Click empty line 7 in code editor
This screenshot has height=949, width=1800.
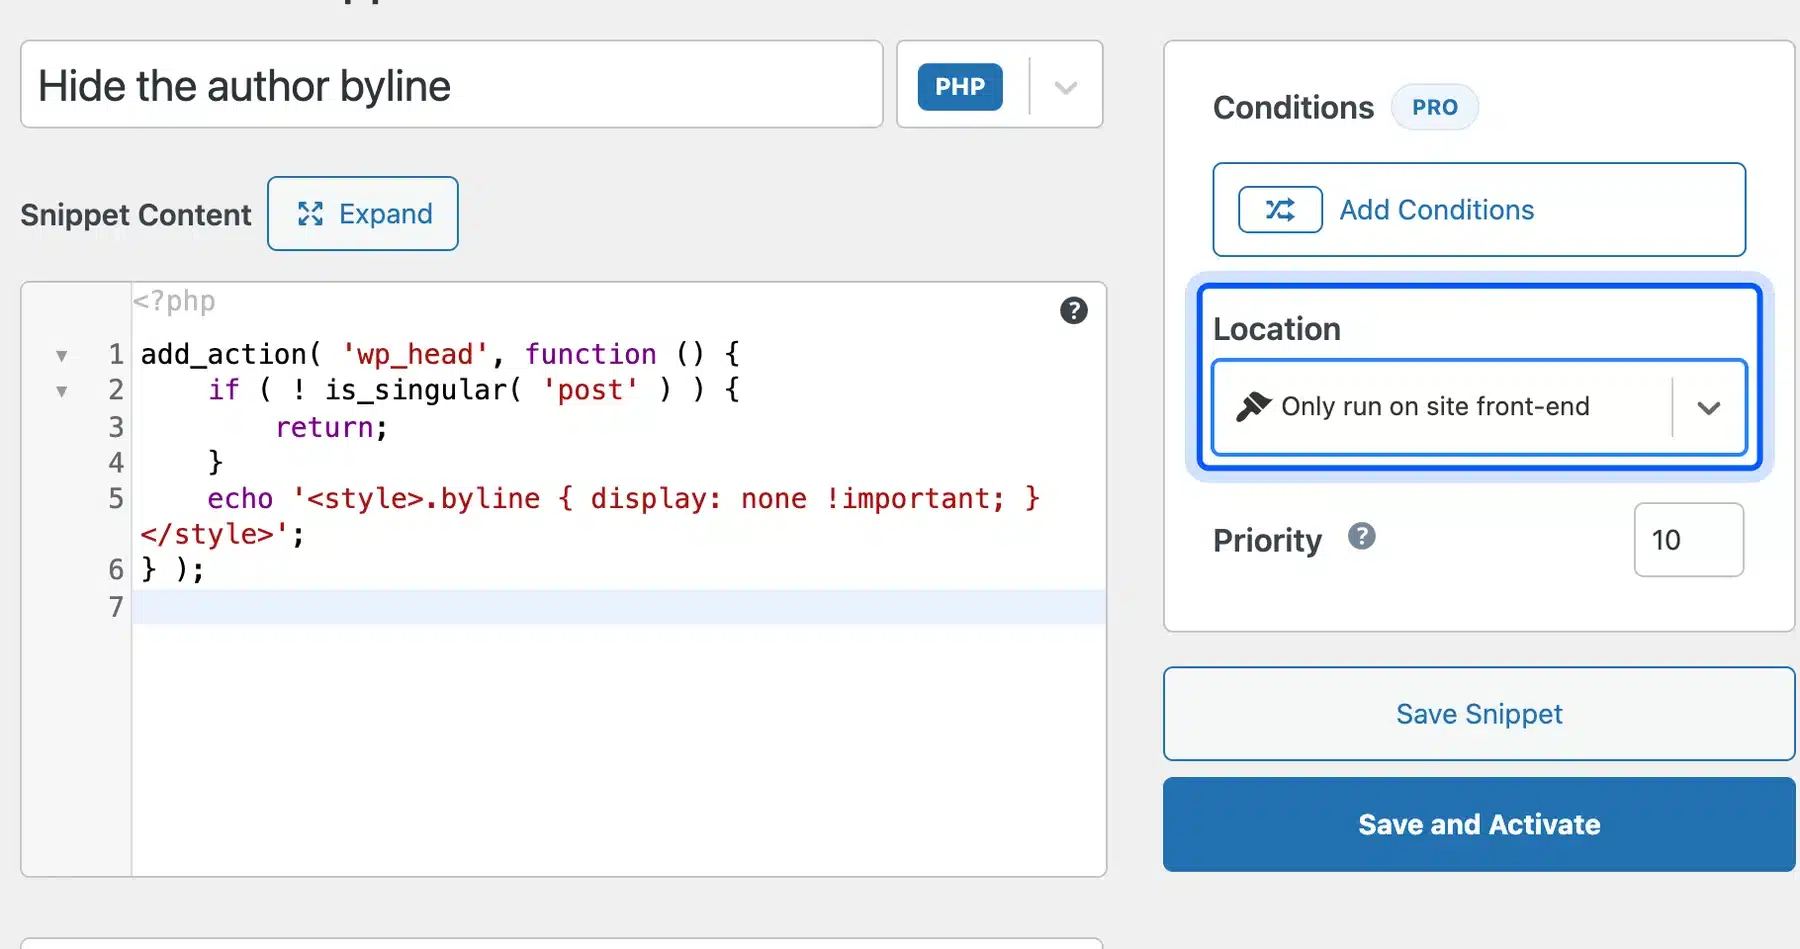click(x=619, y=607)
